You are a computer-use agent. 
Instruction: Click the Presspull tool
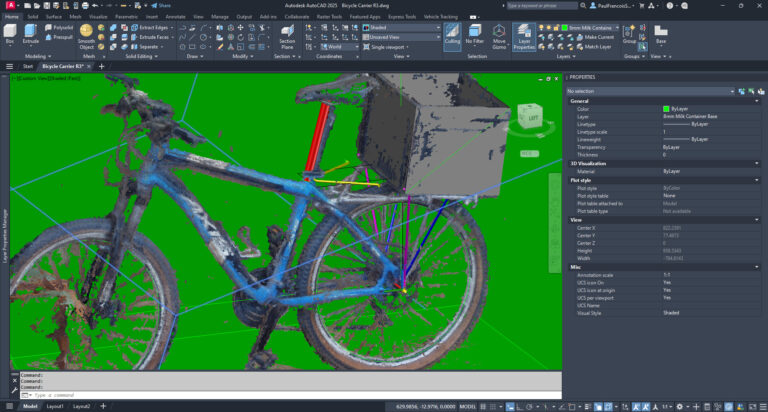pos(59,37)
